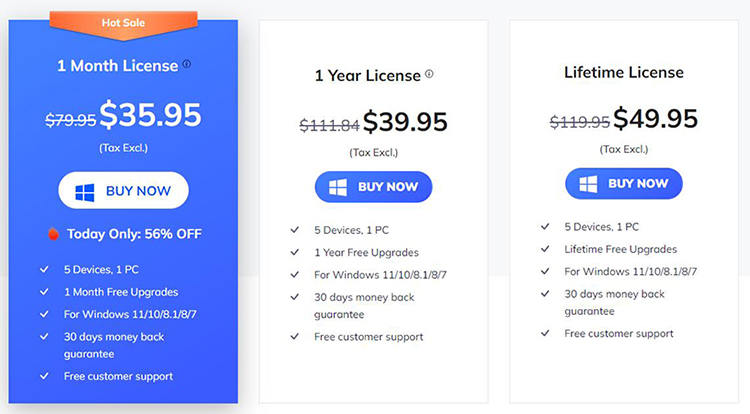Click the $35.95 discounted price

(150, 116)
